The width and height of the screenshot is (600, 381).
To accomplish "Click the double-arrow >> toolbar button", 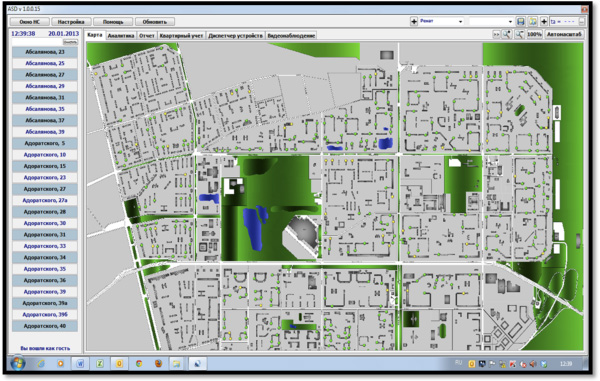I will click(x=496, y=34).
